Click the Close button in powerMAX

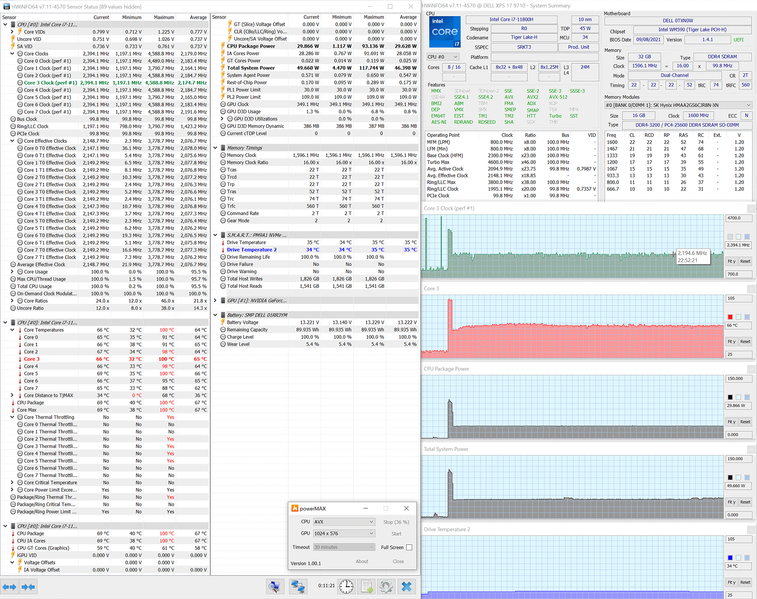398,561
